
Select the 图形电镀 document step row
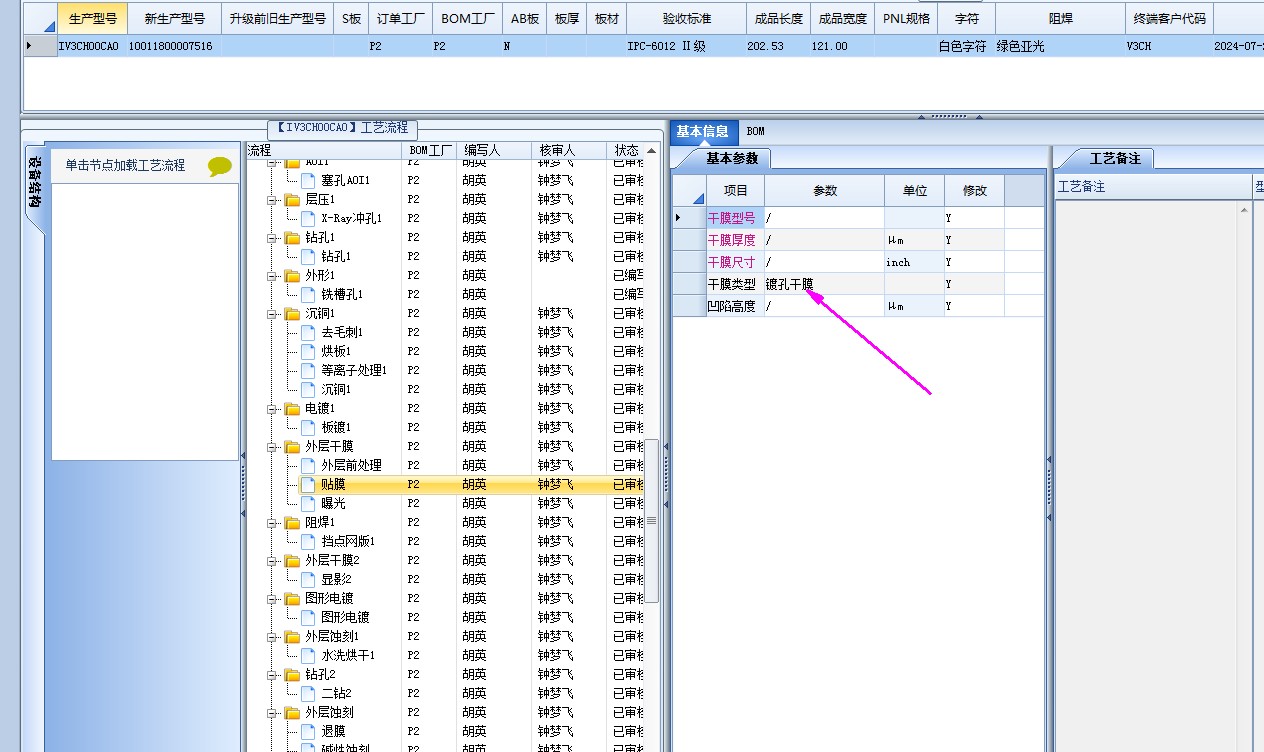(x=345, y=617)
